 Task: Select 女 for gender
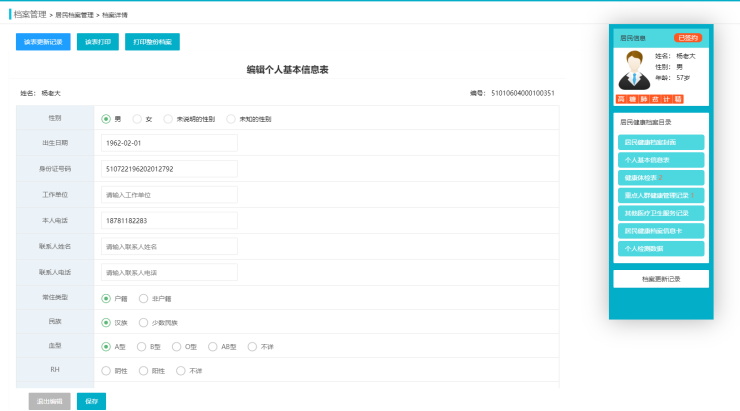[x=137, y=119]
